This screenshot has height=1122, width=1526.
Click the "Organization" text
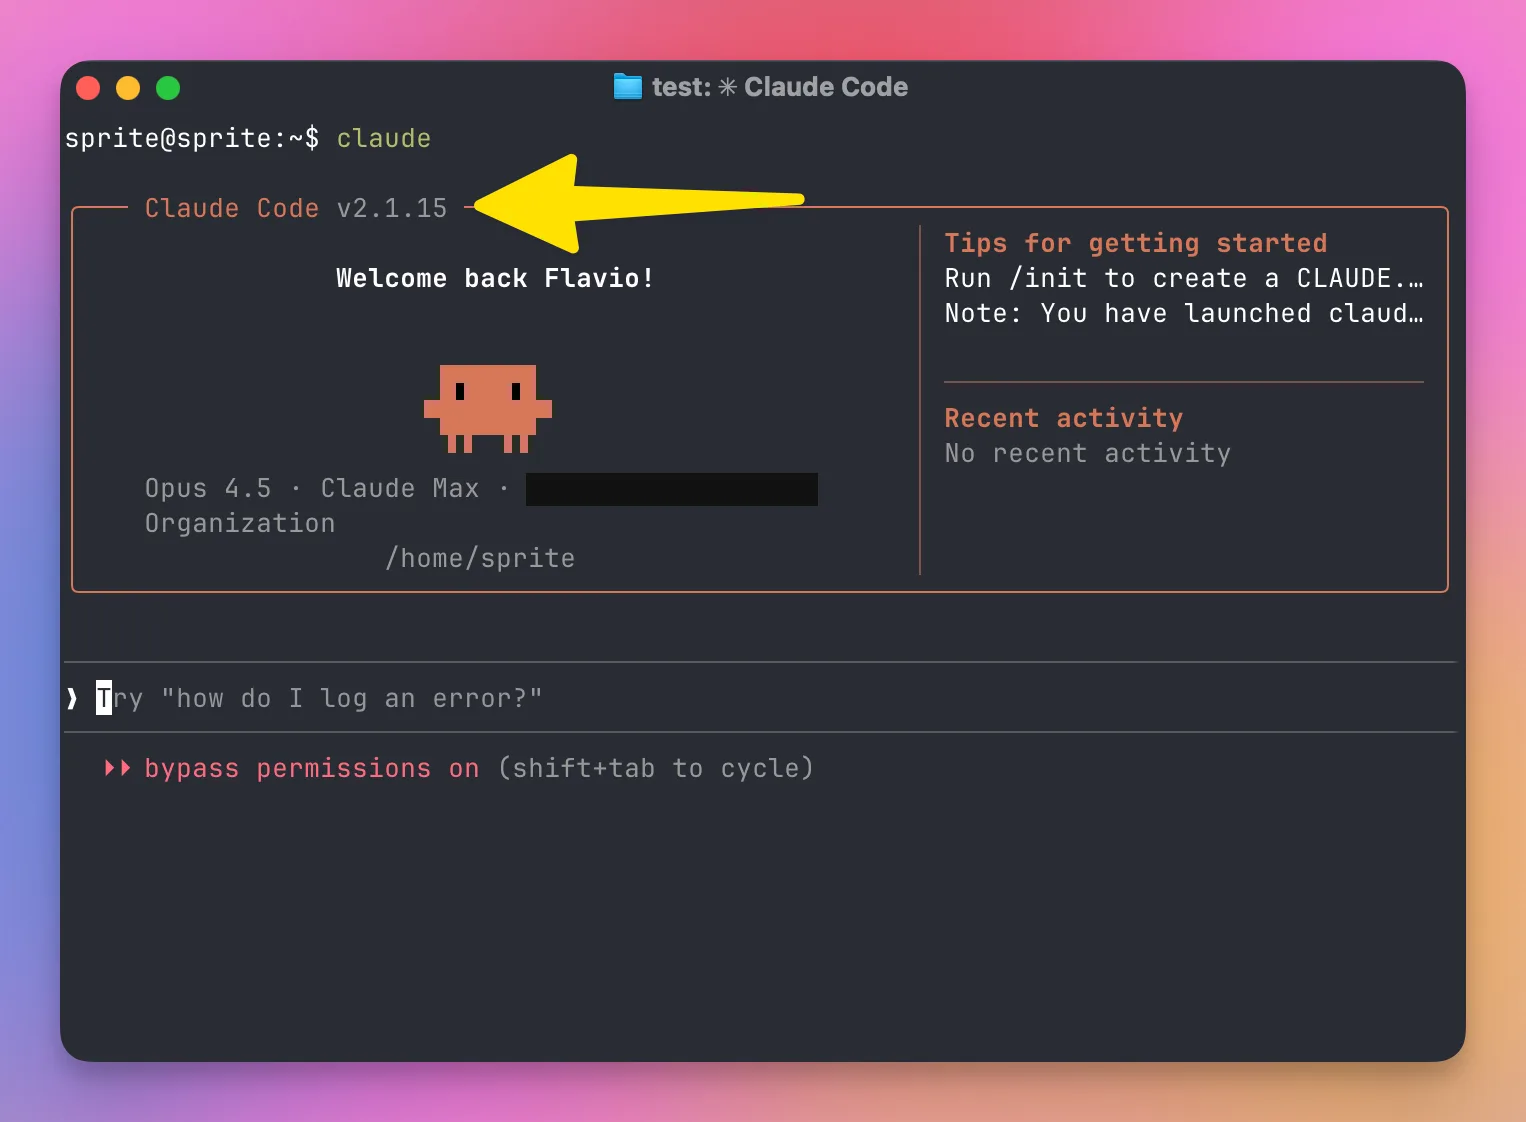tap(240, 523)
